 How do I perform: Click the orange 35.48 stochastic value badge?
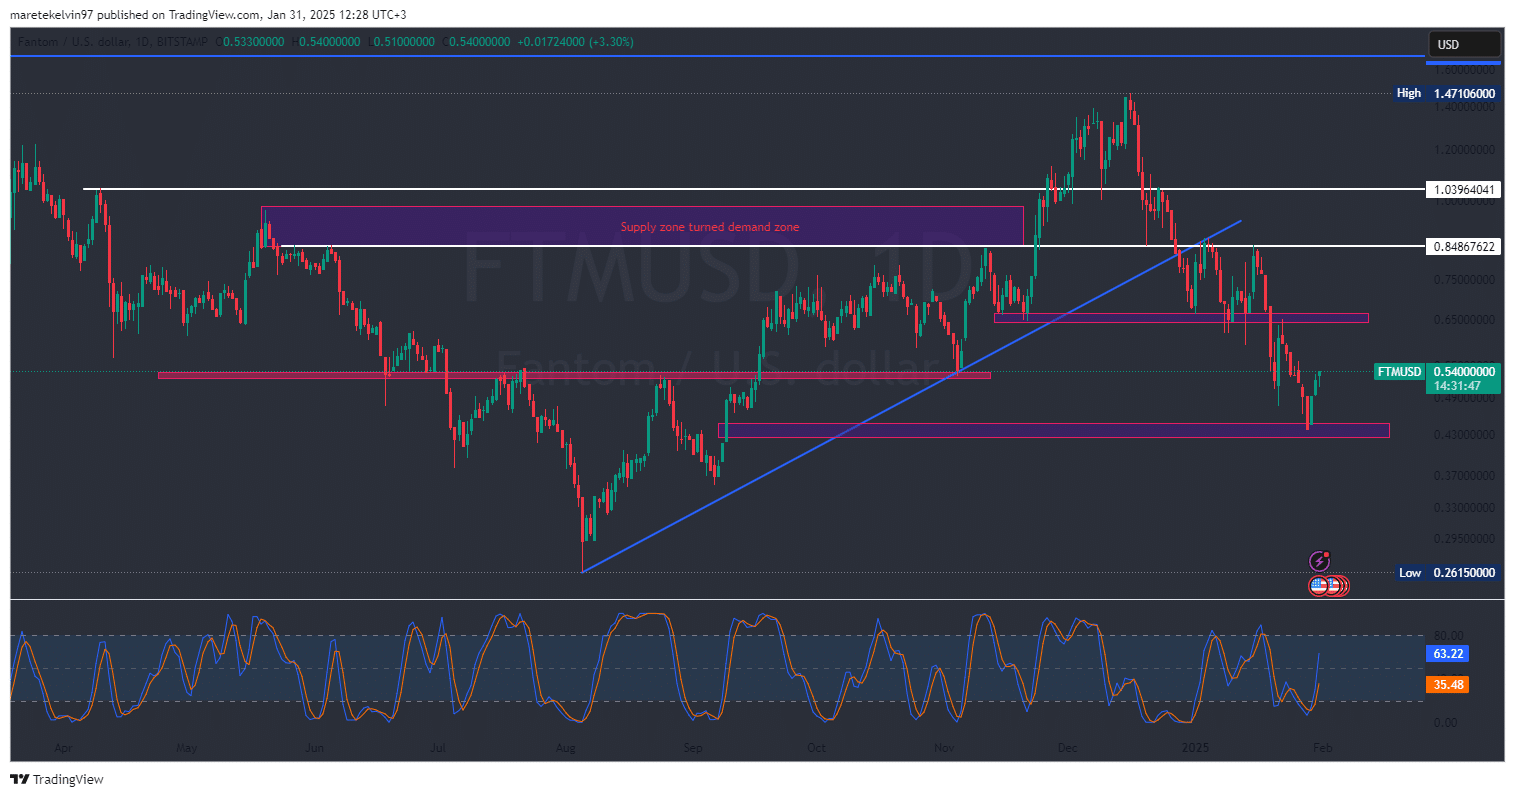(x=1448, y=685)
